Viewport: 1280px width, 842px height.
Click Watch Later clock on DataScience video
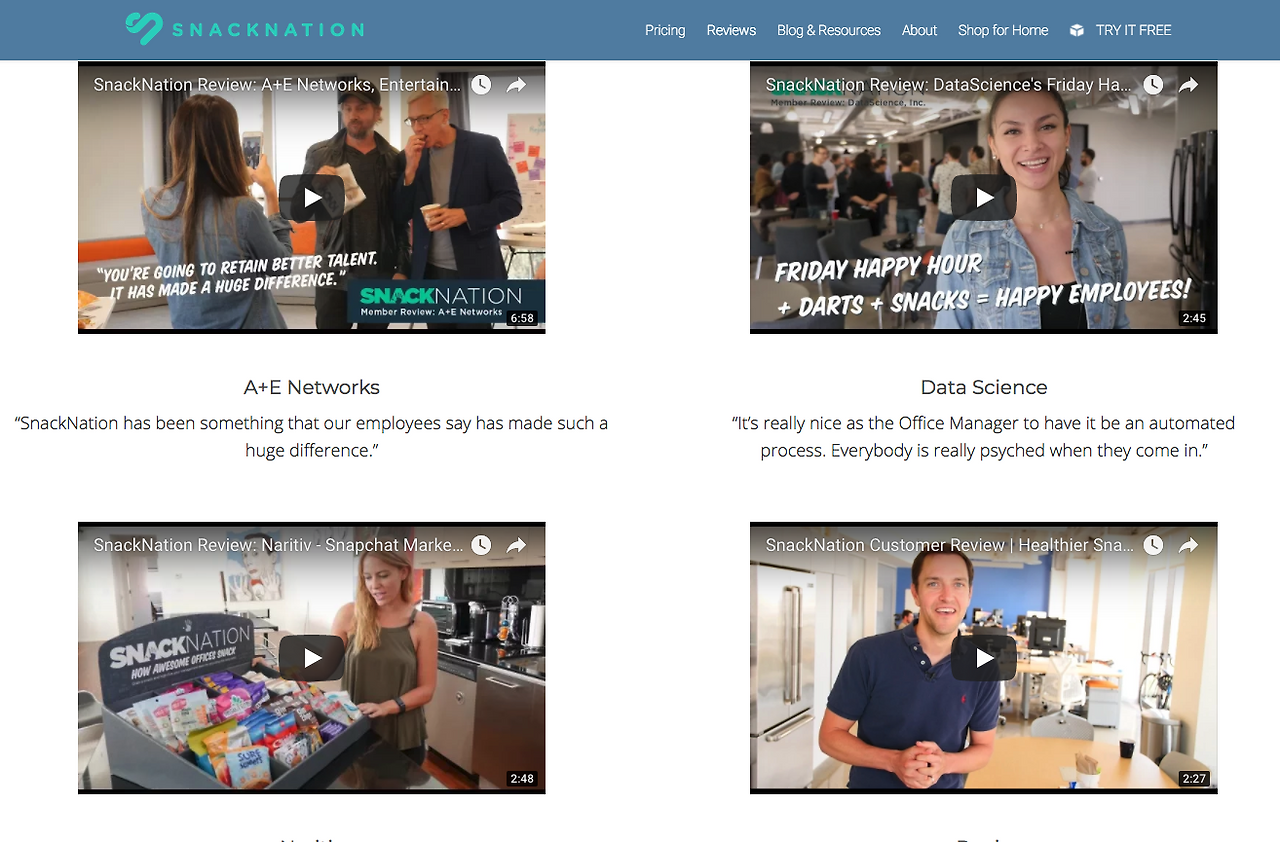(1153, 85)
